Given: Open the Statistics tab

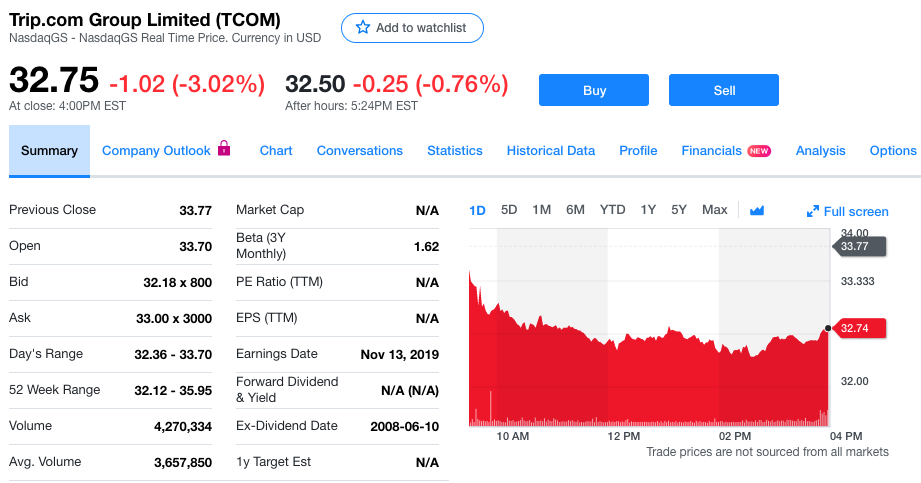Looking at the screenshot, I should click(455, 150).
